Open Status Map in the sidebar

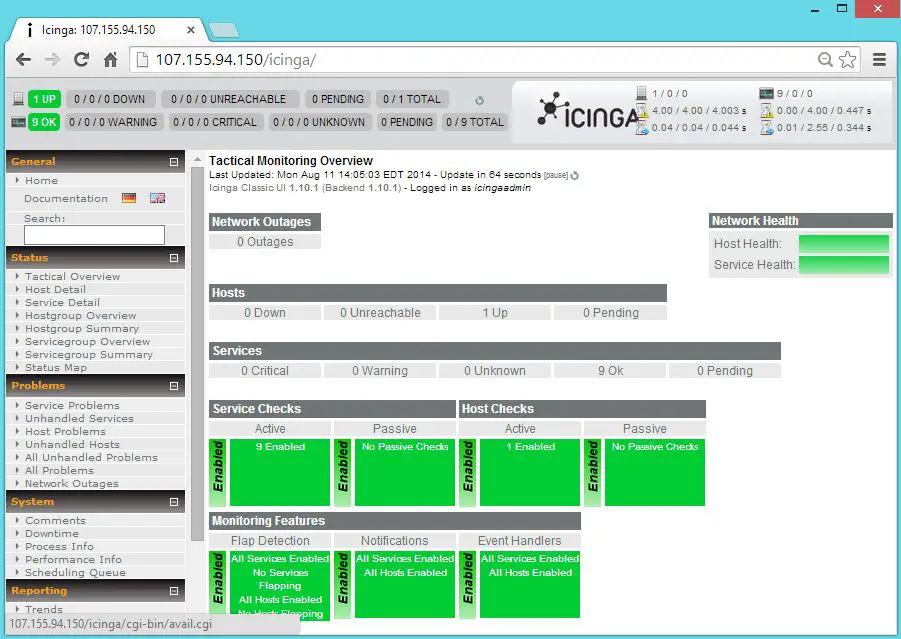56,368
